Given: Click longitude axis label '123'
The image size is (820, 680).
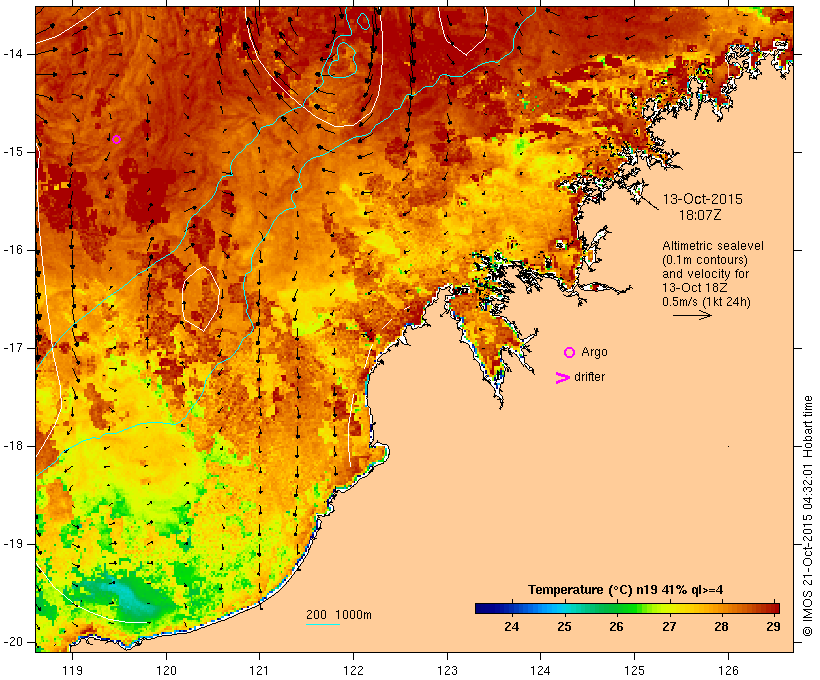Looking at the screenshot, I should coord(447,670).
